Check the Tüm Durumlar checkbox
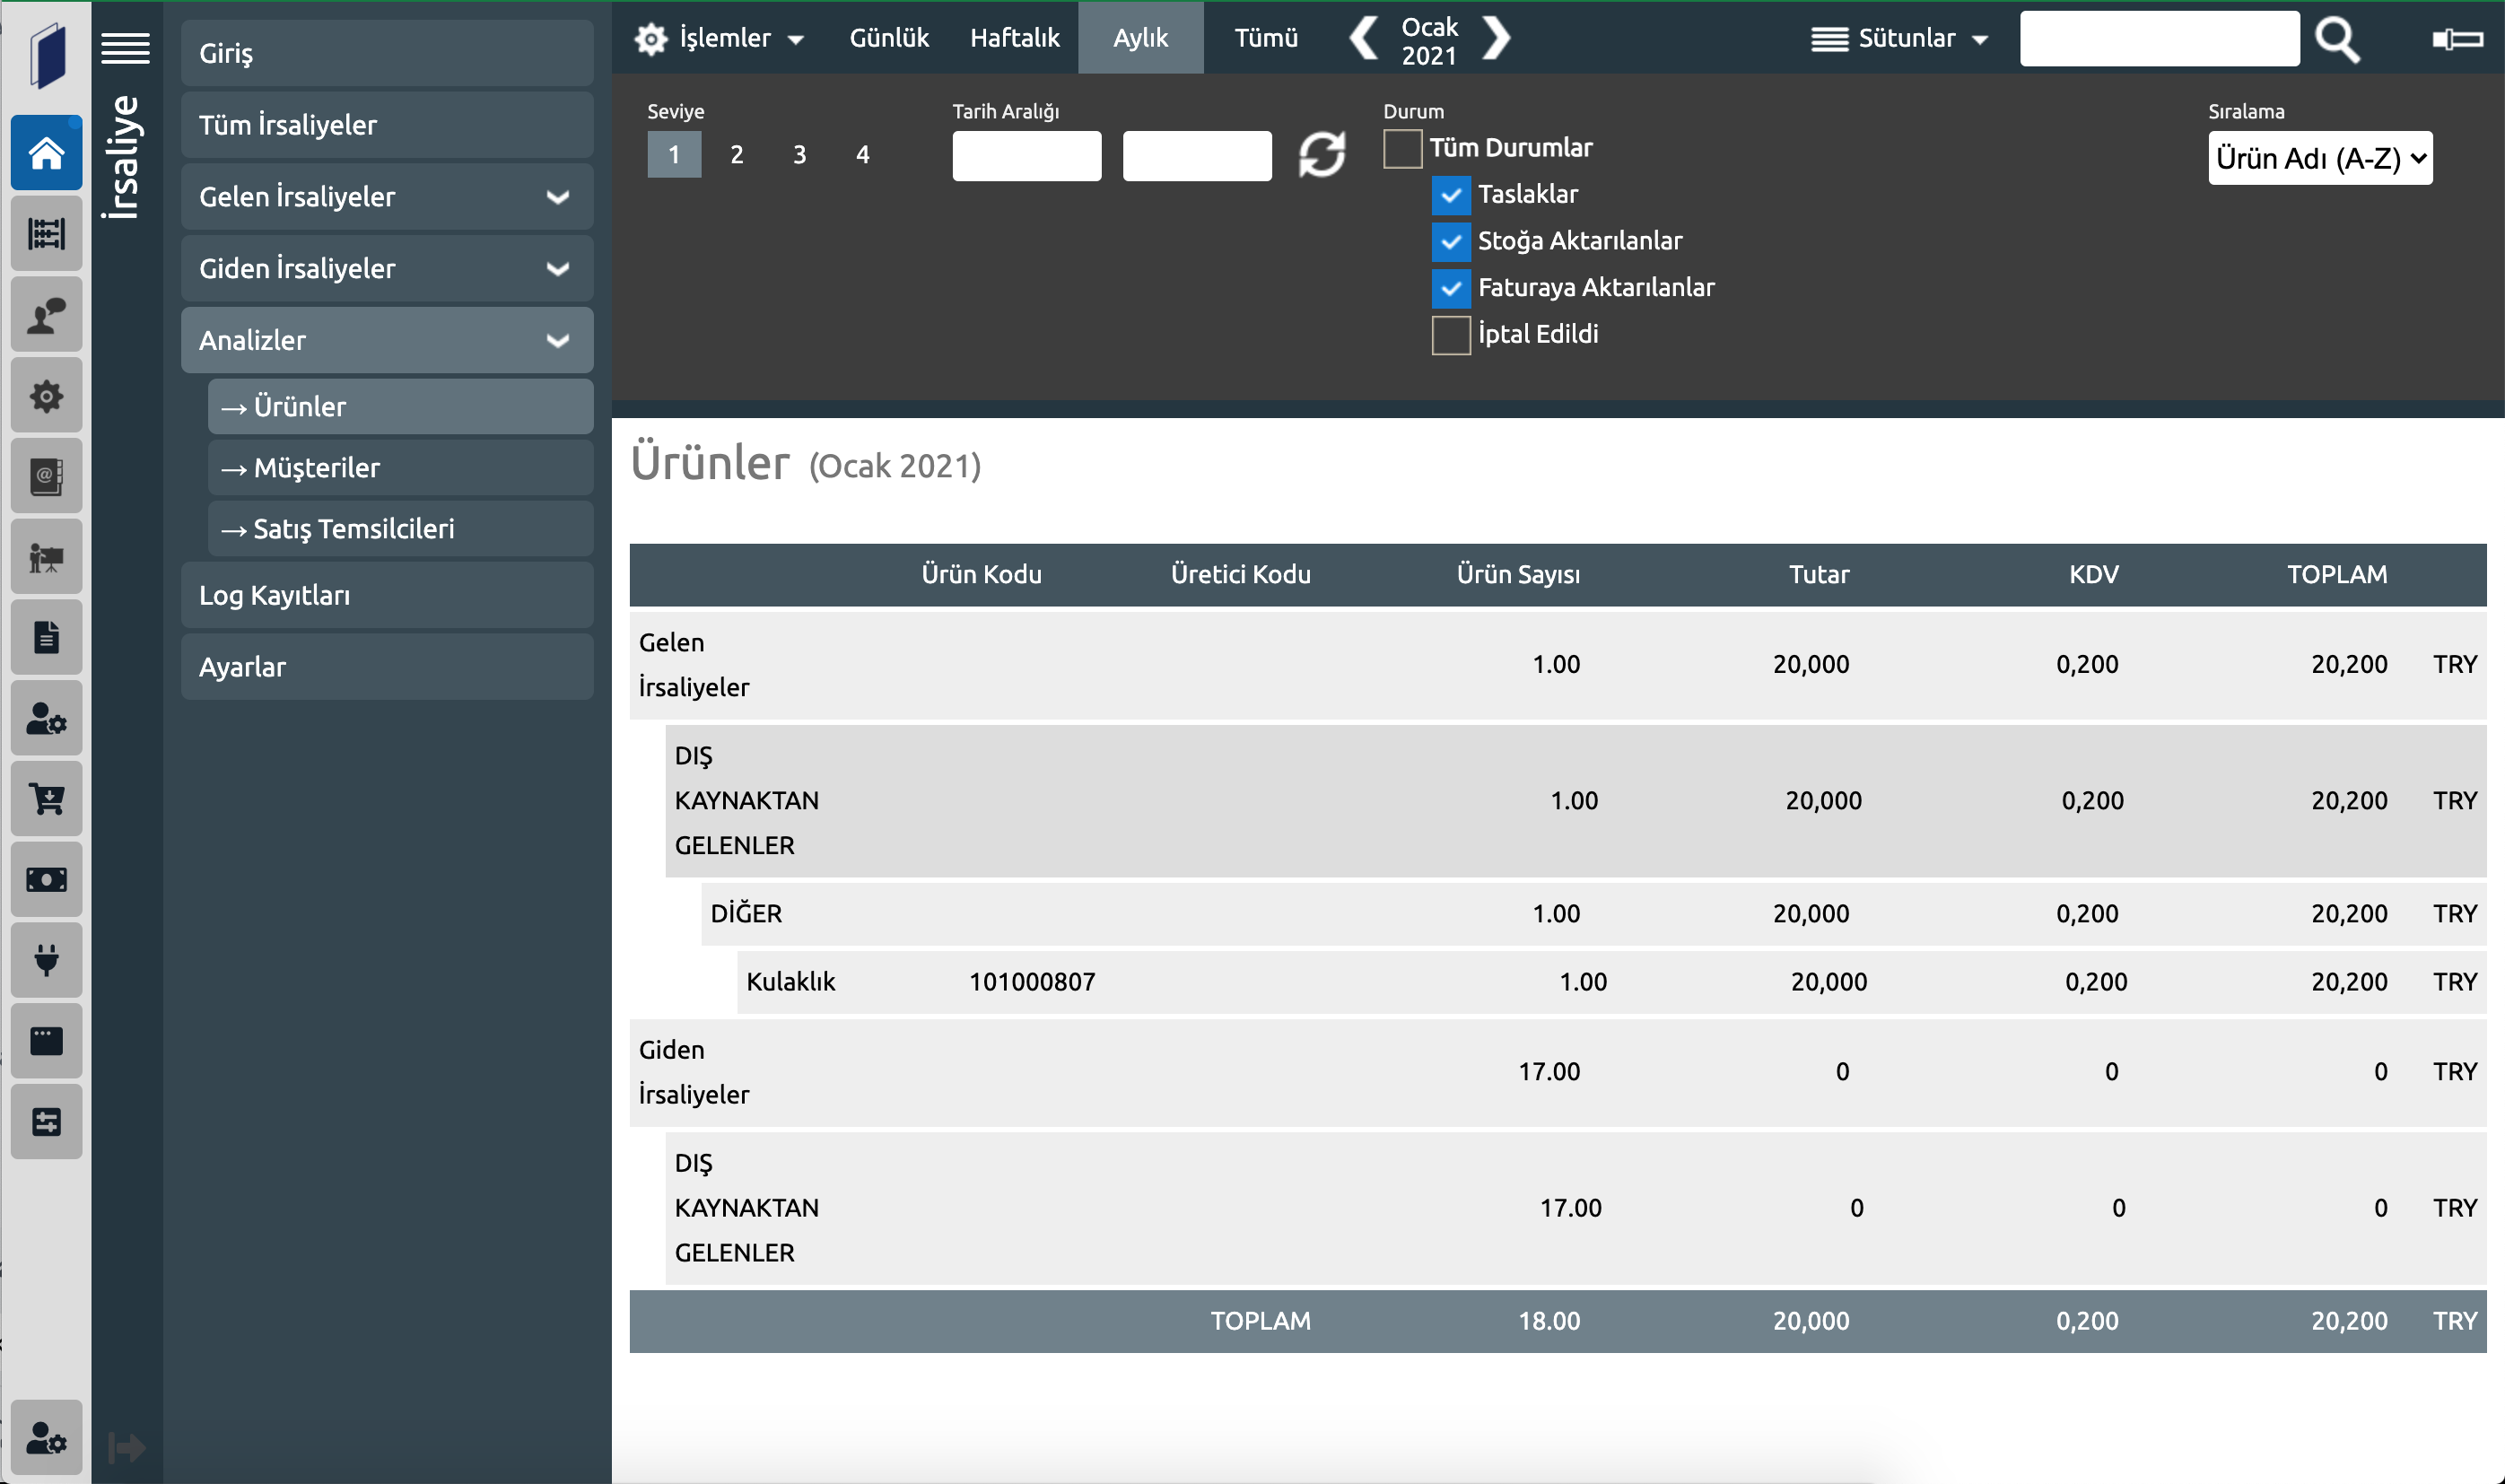Screen dimensions: 2505x1484 1402,149
